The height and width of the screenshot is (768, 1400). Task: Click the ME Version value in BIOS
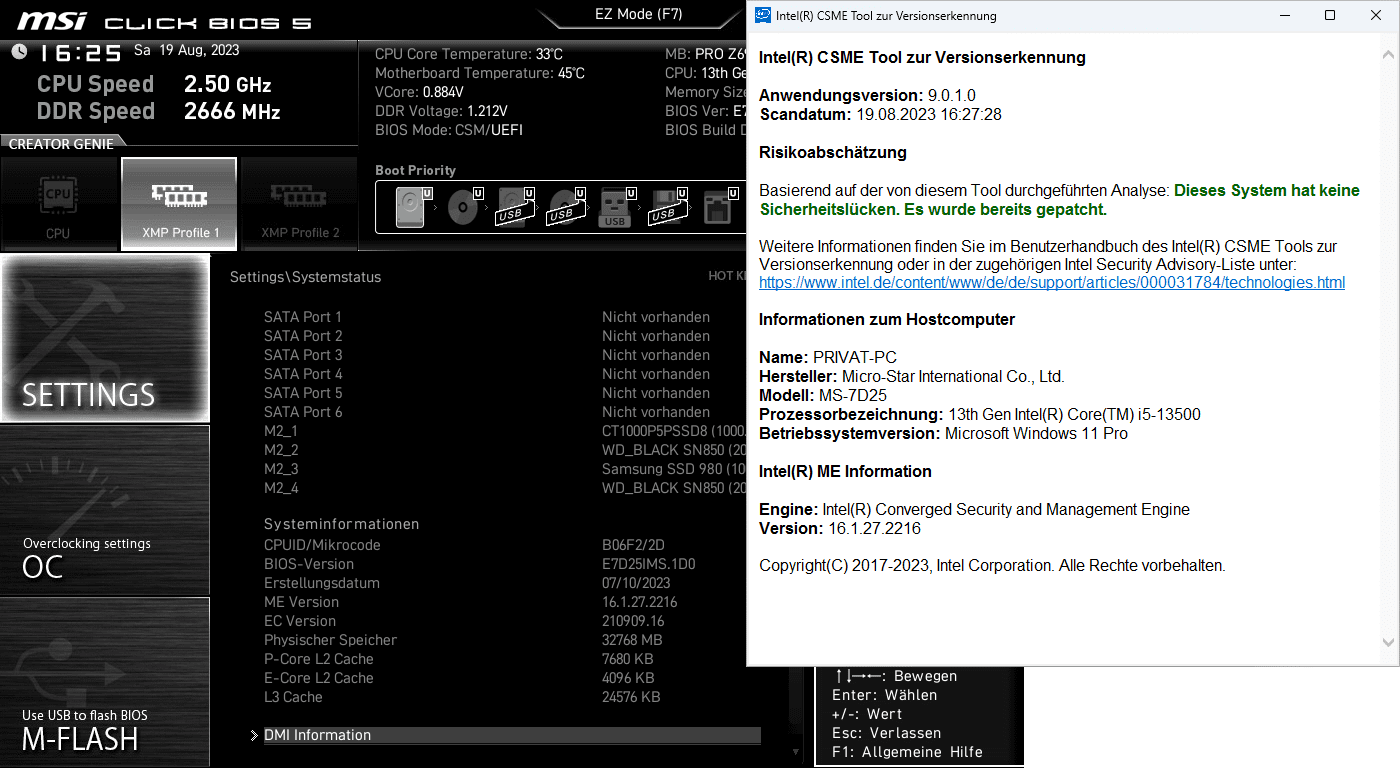tap(640, 602)
